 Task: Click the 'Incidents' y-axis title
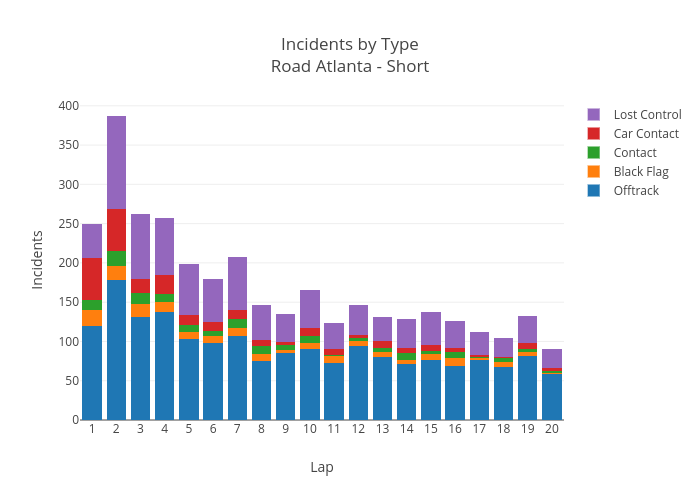coord(38,260)
